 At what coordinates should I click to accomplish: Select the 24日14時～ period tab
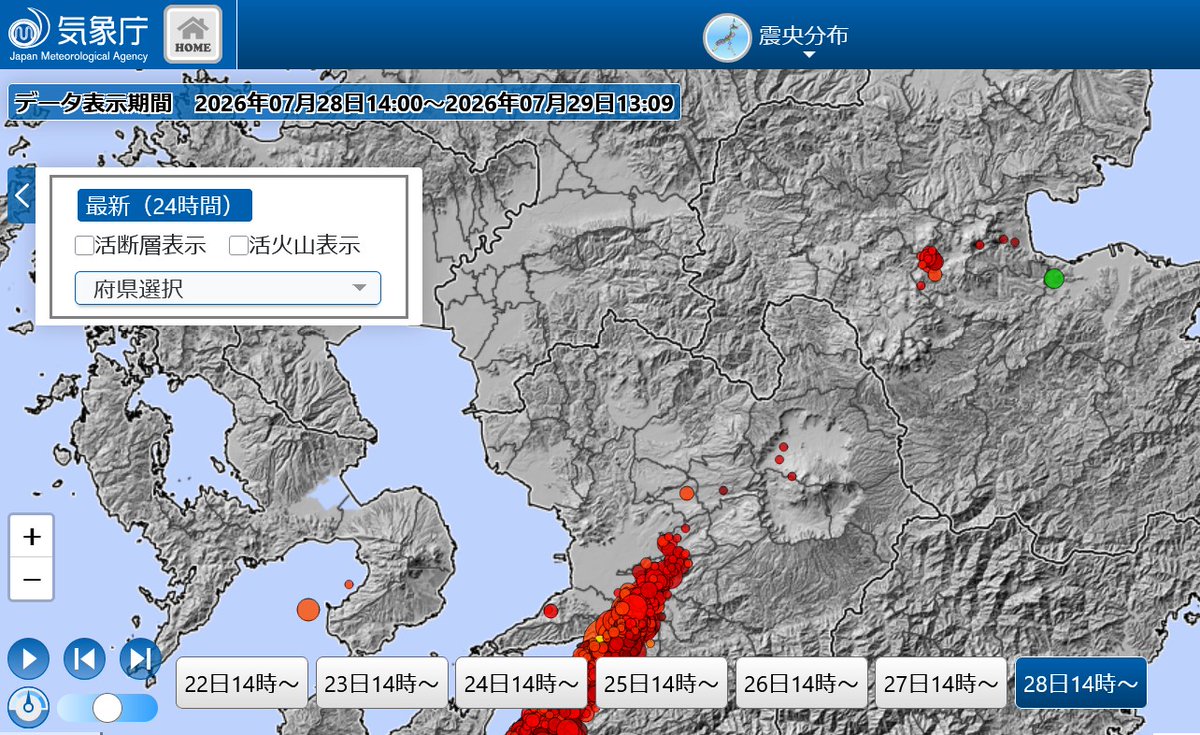pyautogui.click(x=522, y=684)
